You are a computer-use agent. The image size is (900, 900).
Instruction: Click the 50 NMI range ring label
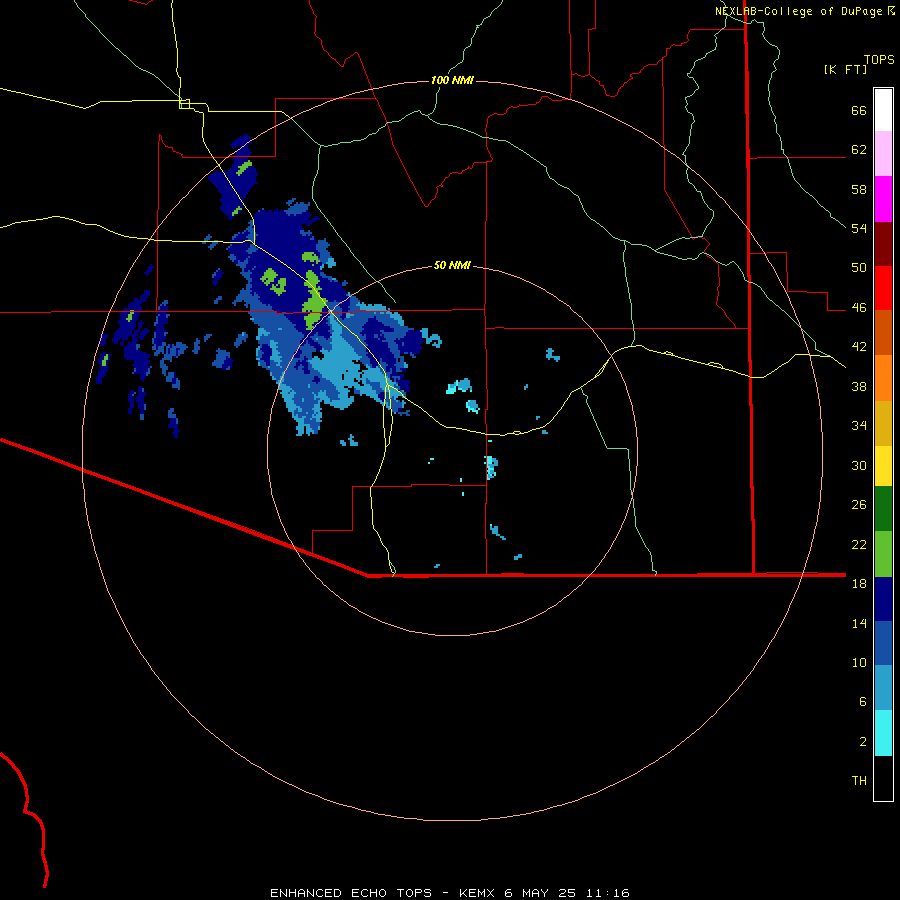[452, 265]
